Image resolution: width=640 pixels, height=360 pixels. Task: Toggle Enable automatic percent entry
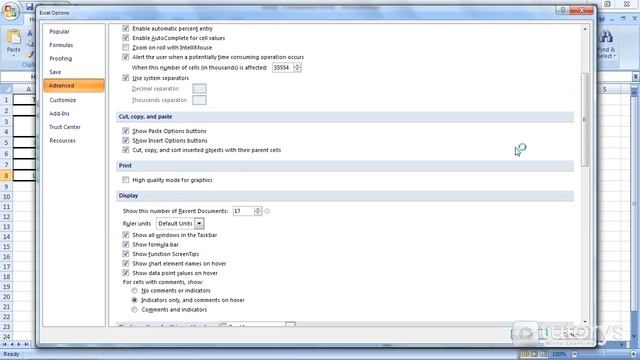(126, 28)
